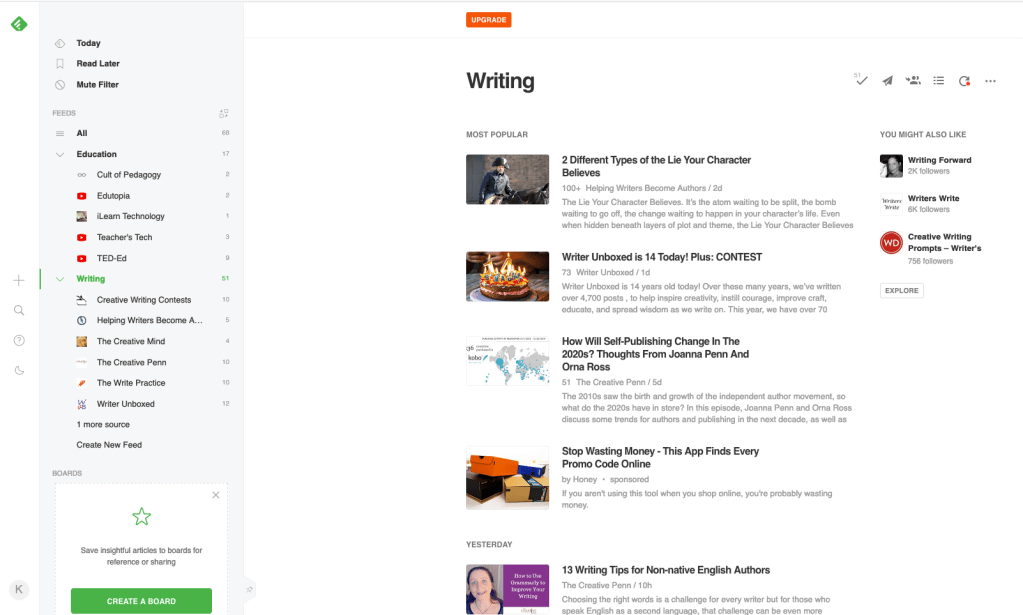1023x615 pixels.
Task: Mark all Writing articles as read
Action: coord(861,81)
